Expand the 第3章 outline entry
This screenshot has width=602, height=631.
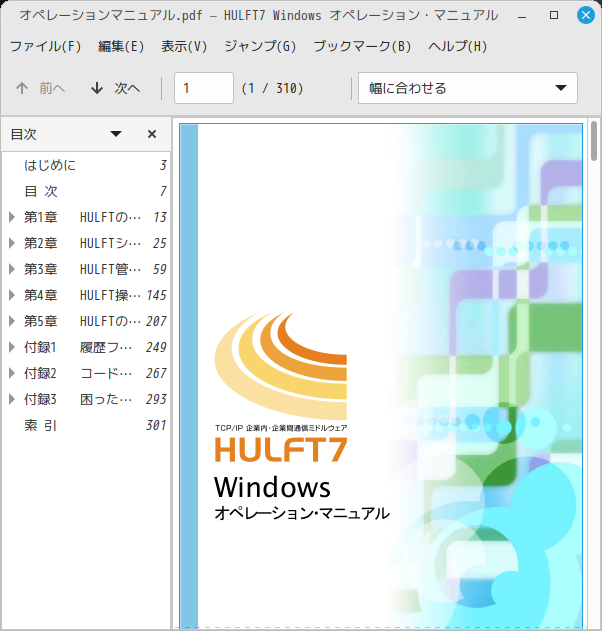tap(12, 269)
